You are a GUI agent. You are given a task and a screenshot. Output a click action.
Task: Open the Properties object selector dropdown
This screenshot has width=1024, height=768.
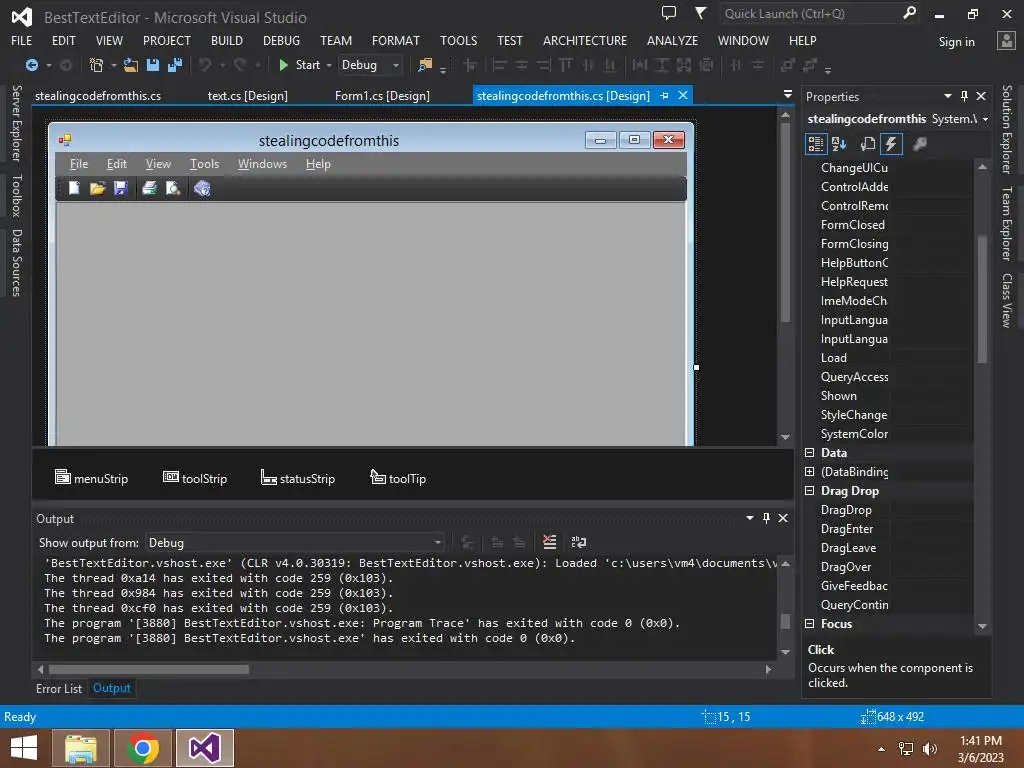click(985, 119)
